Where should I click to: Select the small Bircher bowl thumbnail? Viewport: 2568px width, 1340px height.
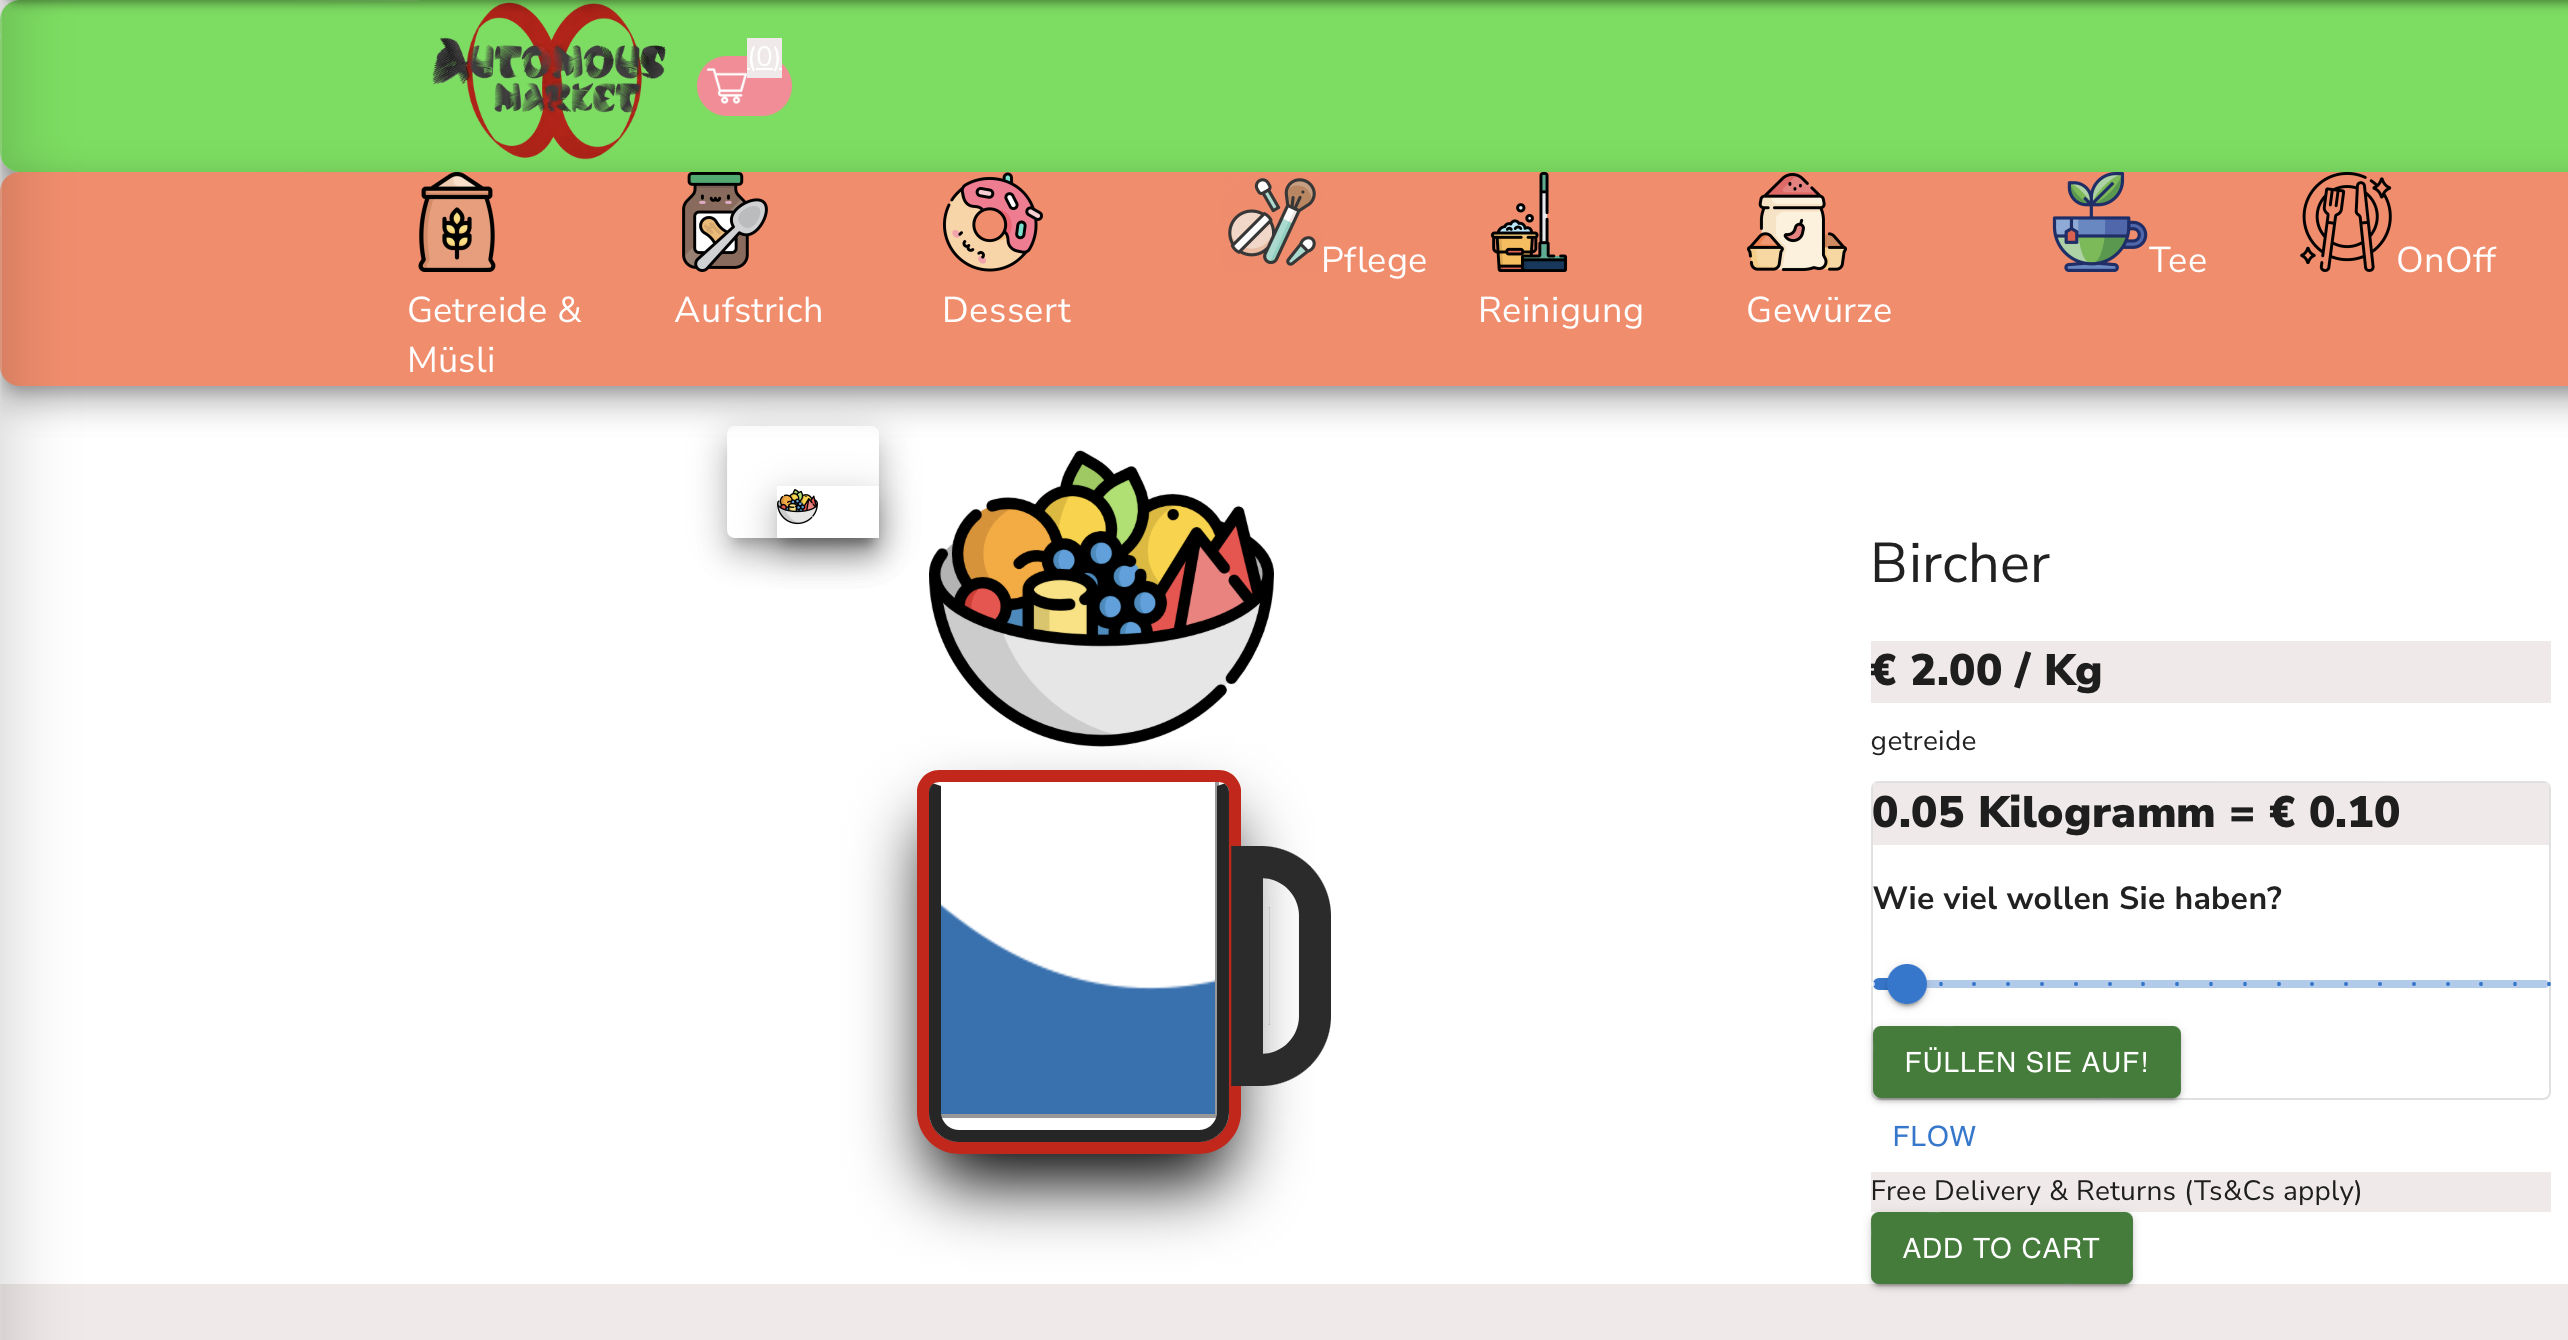(x=803, y=482)
